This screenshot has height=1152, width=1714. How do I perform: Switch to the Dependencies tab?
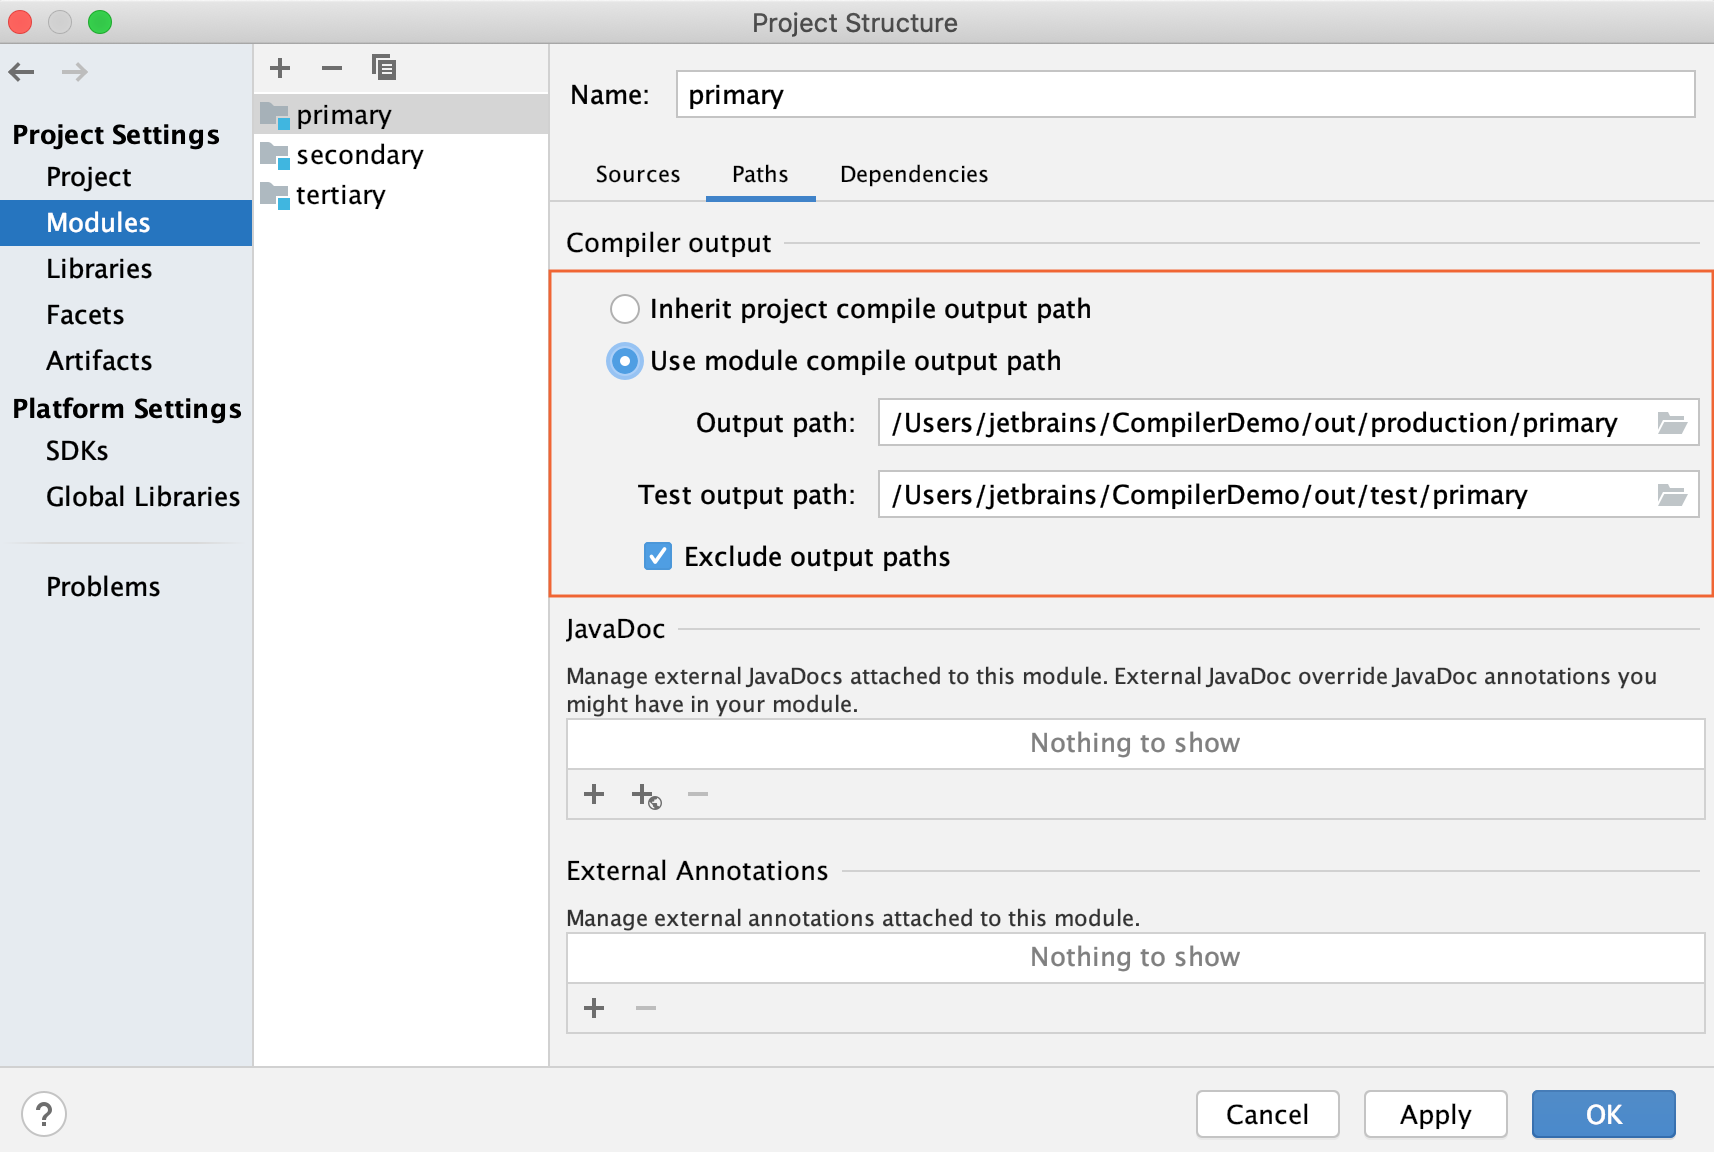912,174
